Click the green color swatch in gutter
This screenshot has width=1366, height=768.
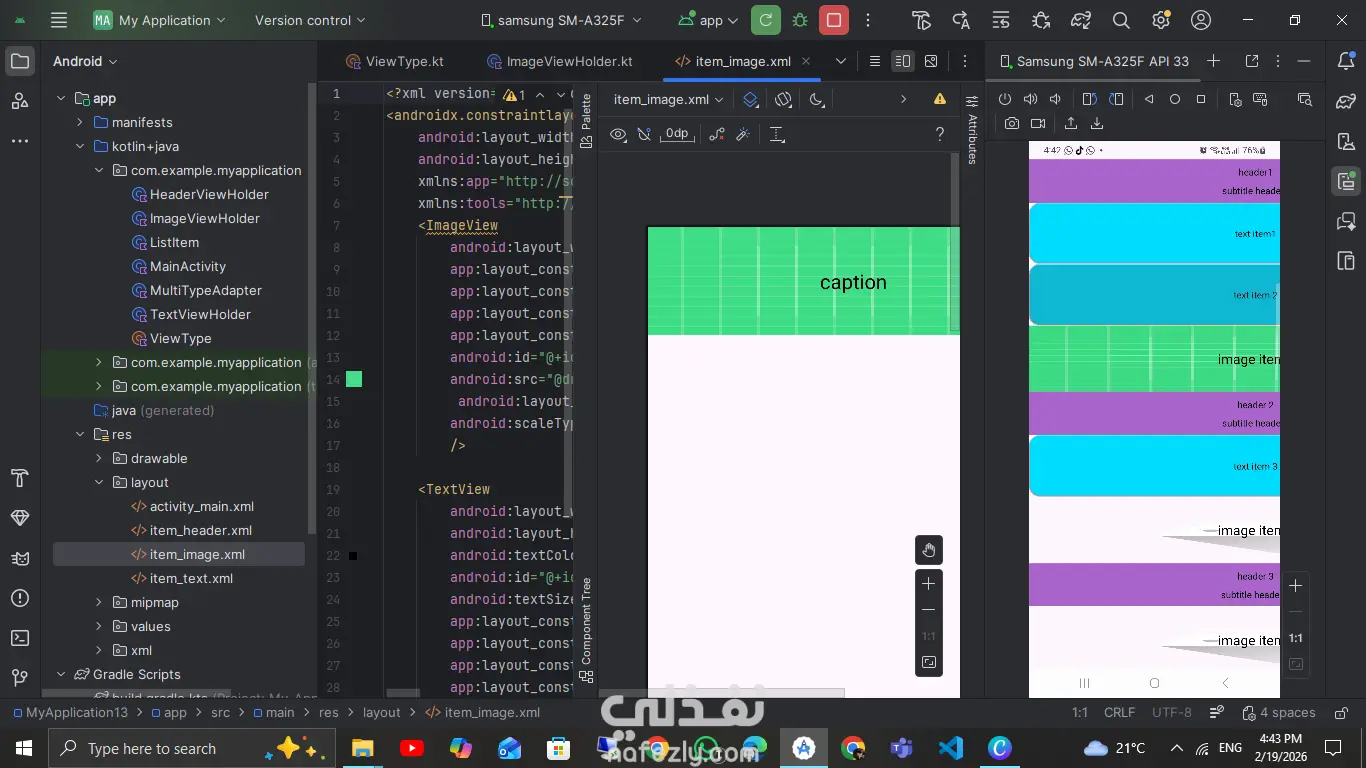(354, 379)
